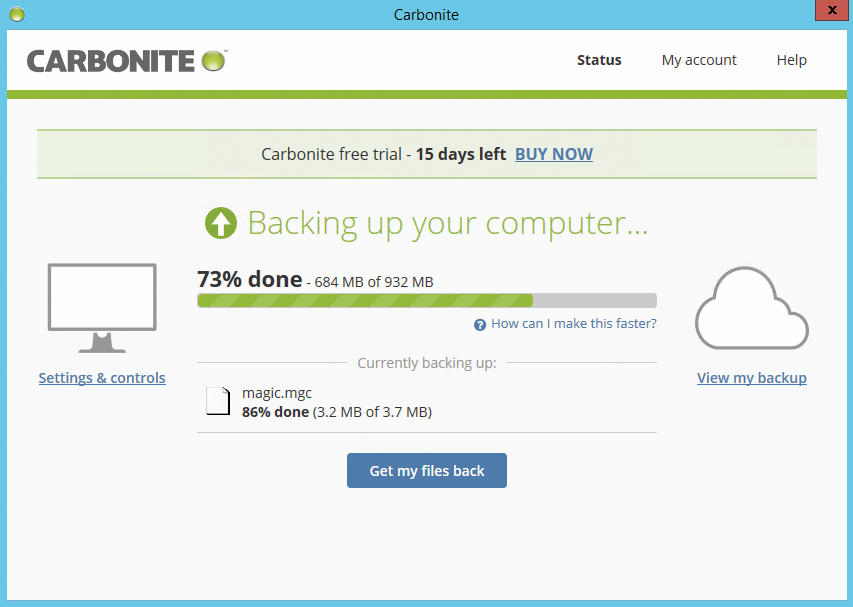Click the 15 days left trial text
Screen dimensions: 853x607
[x=461, y=154]
